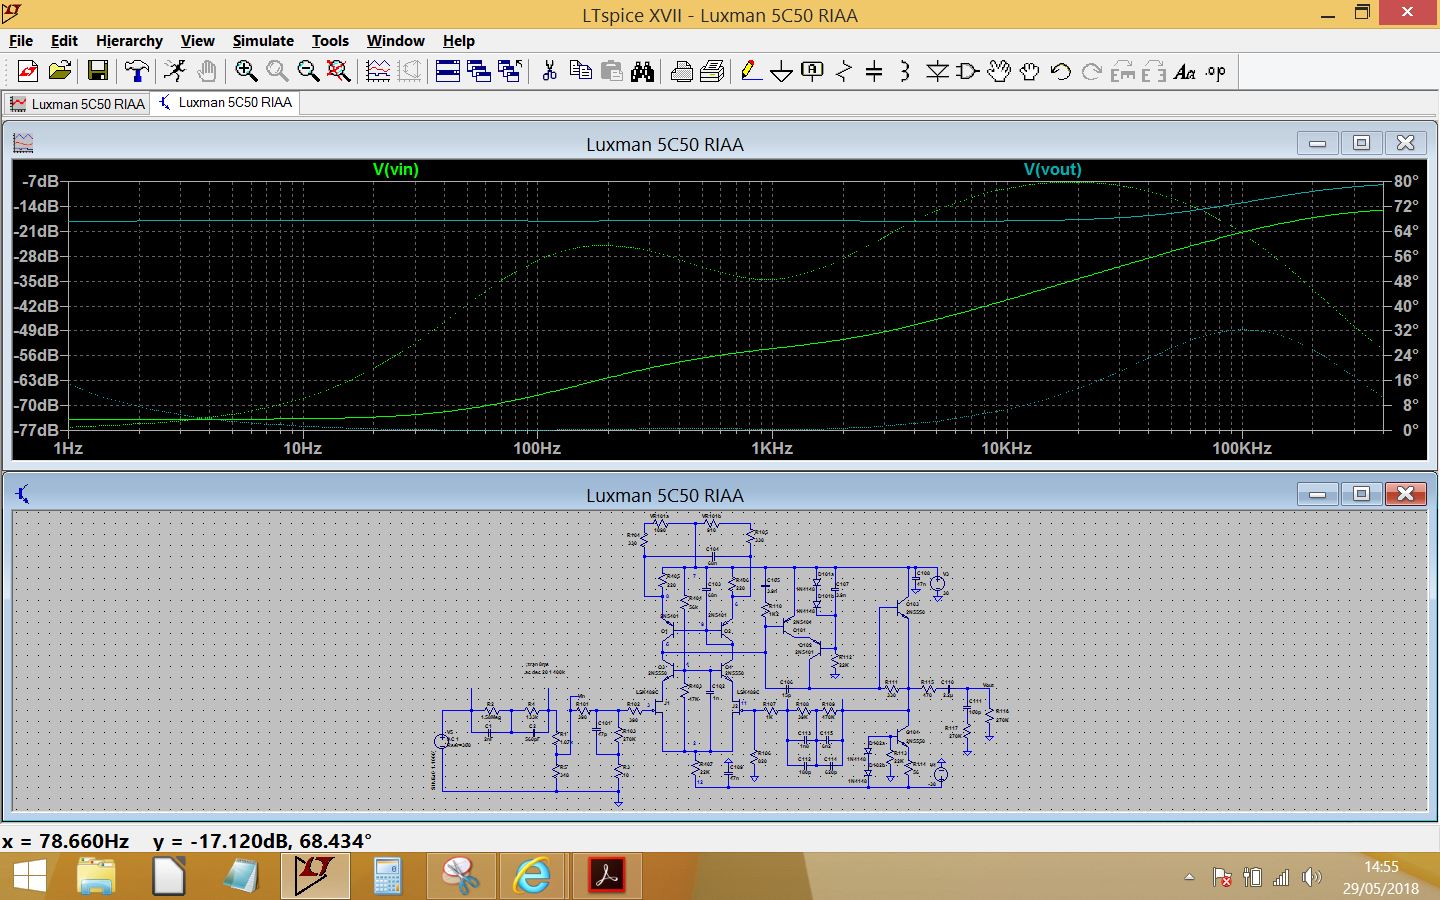
Task: Open Adobe Reader from taskbar
Action: (x=605, y=877)
